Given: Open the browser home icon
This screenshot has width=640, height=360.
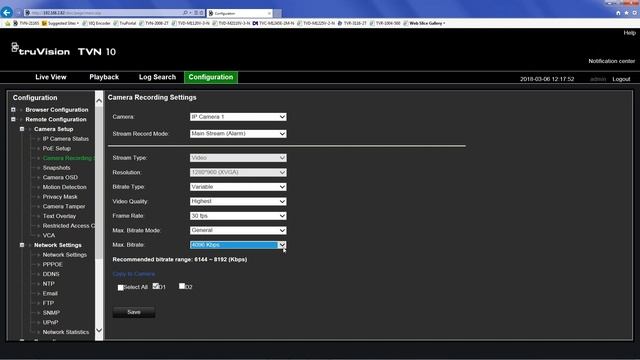Looking at the screenshot, I should point(618,13).
